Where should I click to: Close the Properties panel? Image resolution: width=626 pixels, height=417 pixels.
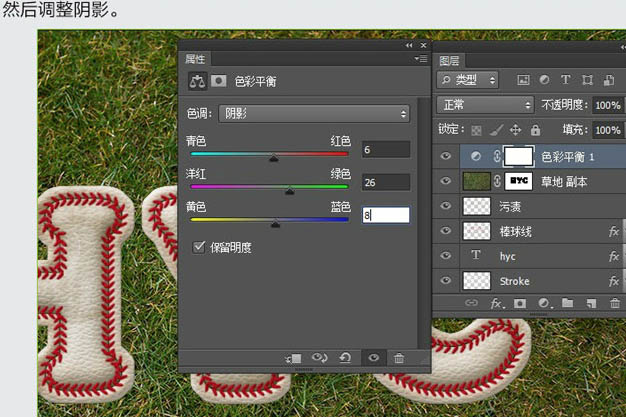424,46
